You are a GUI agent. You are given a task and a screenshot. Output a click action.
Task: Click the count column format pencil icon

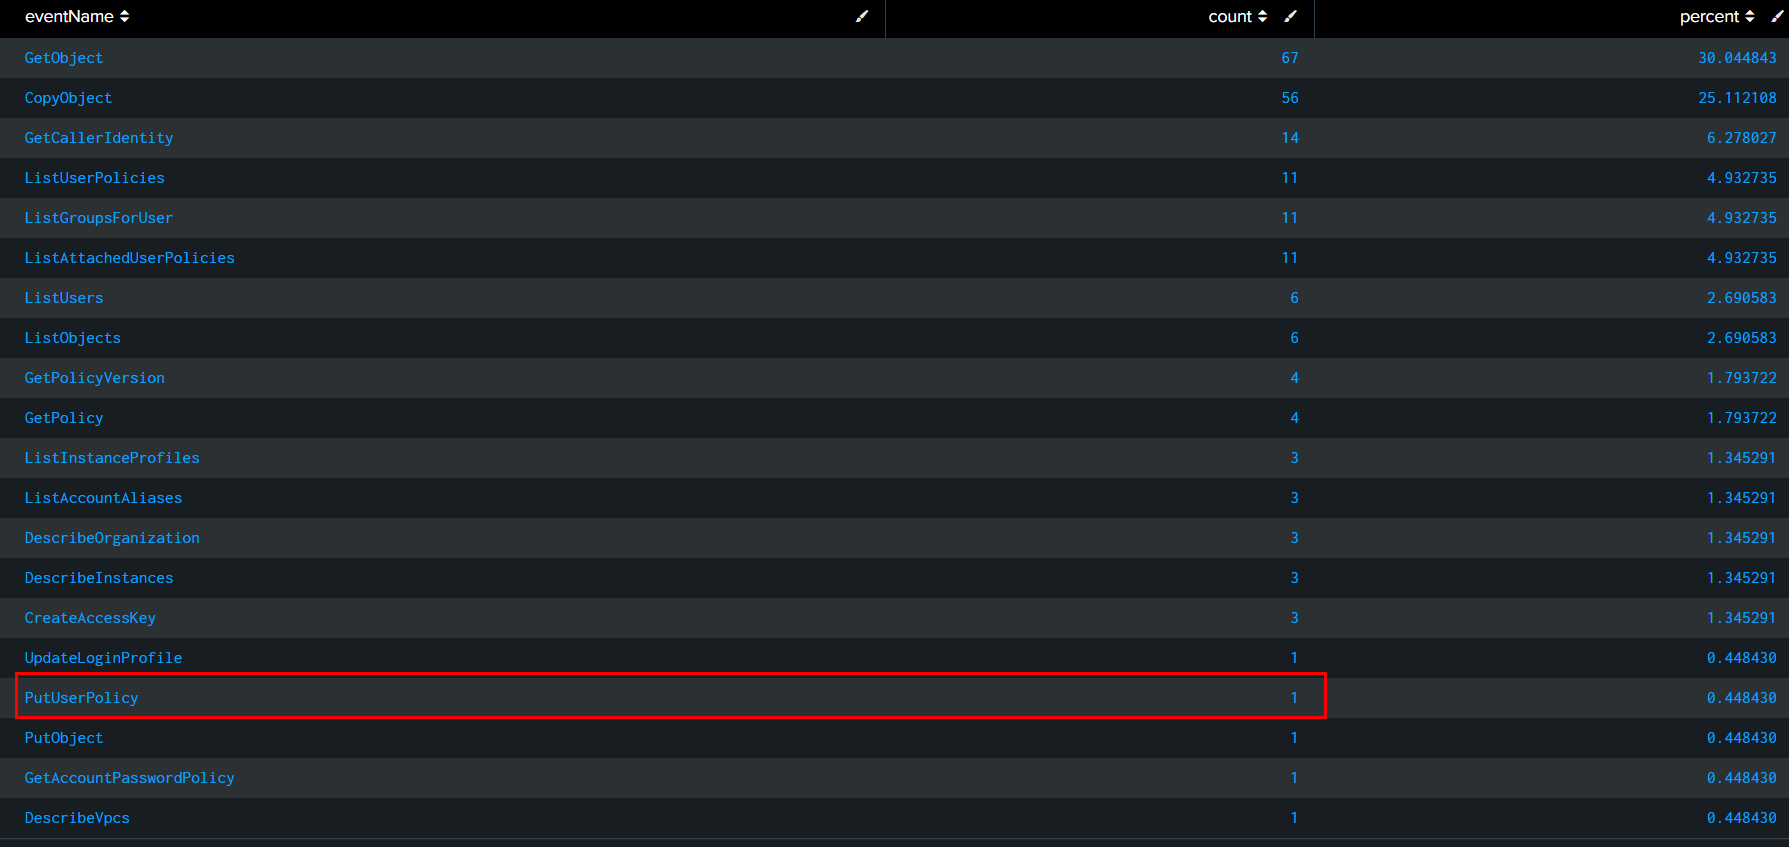[x=1290, y=16]
